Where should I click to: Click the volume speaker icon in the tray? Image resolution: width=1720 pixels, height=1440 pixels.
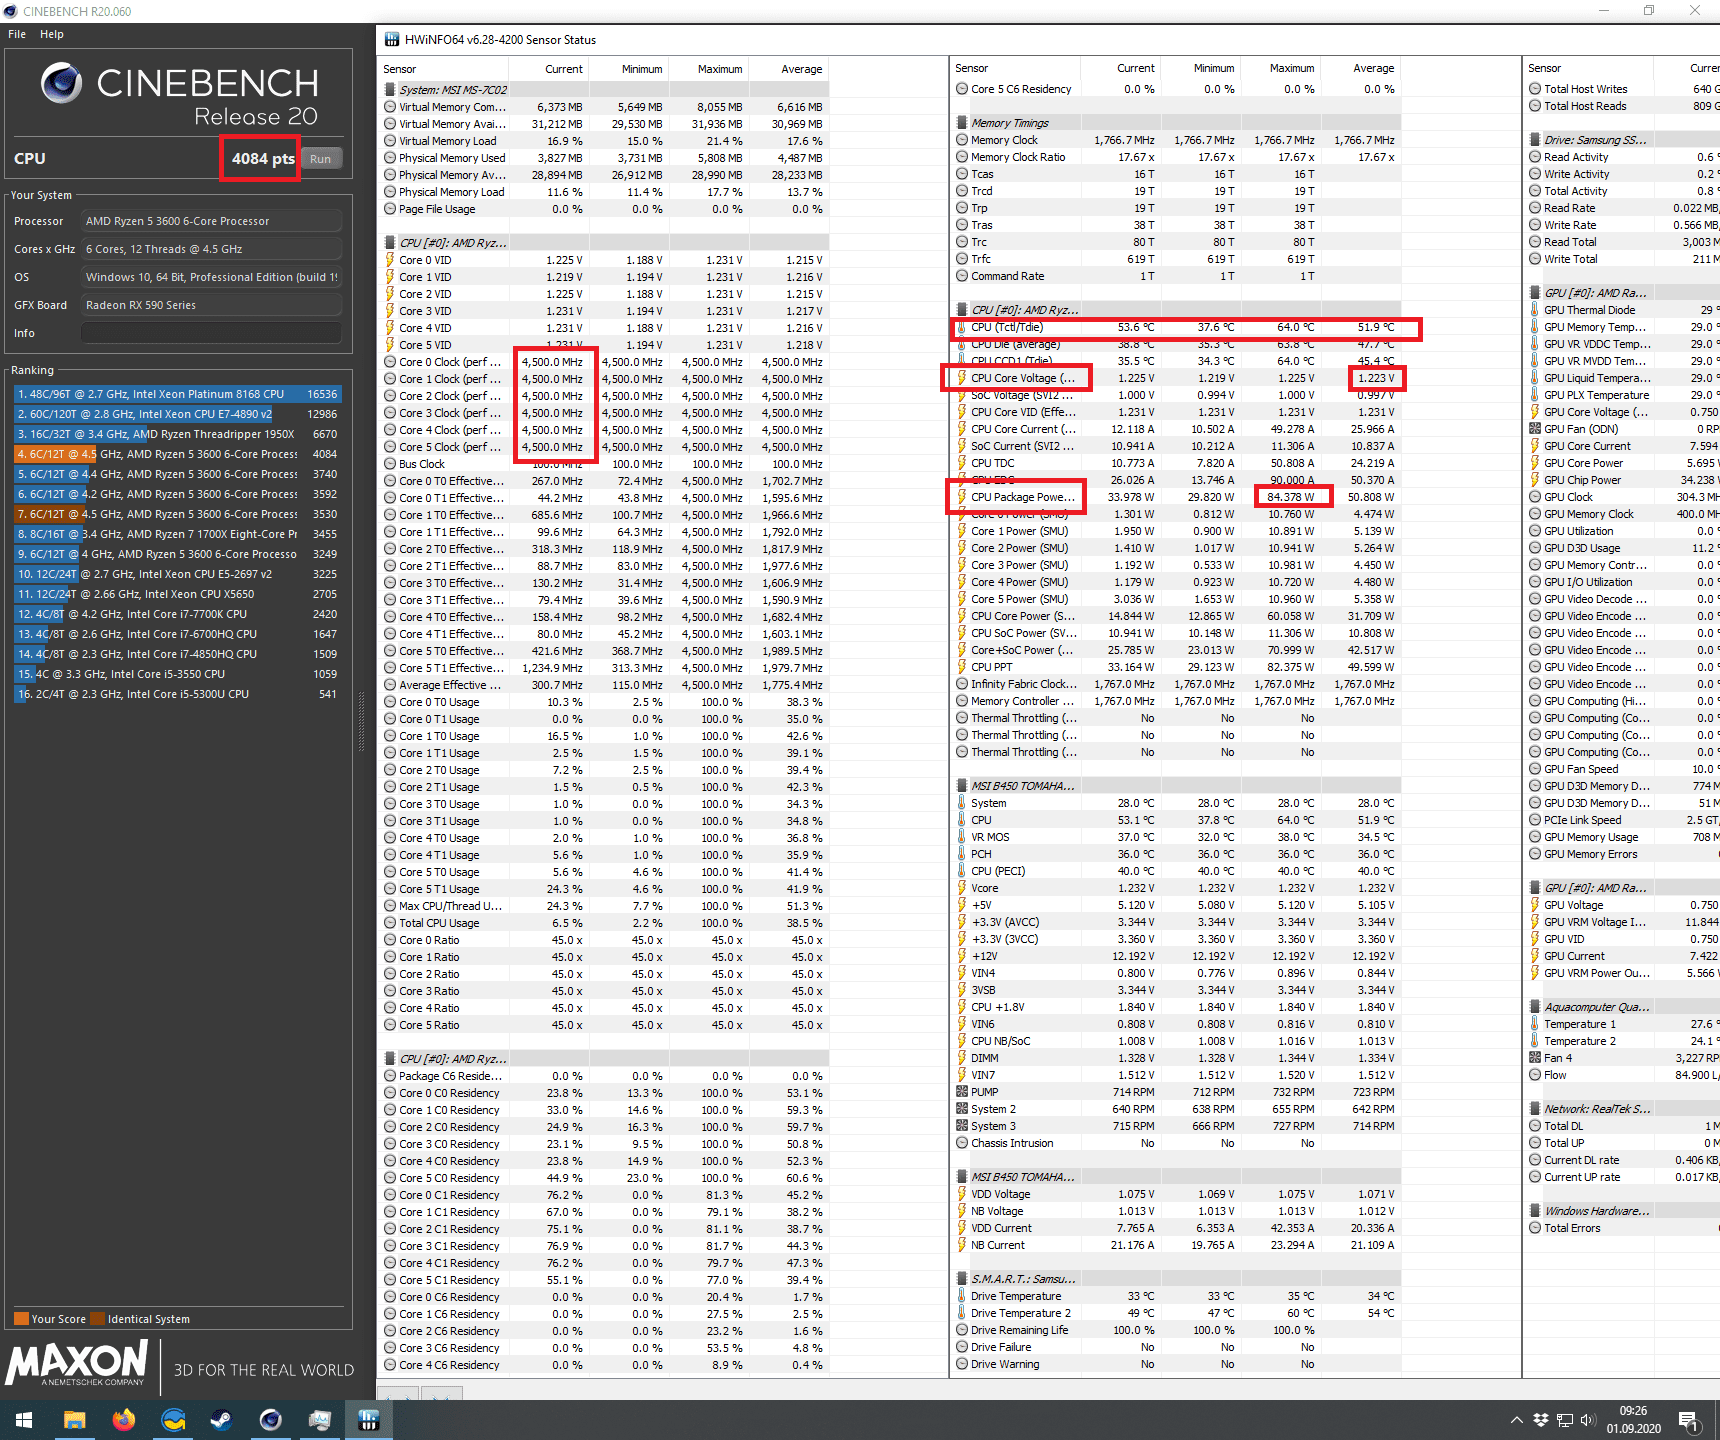pos(1588,1420)
